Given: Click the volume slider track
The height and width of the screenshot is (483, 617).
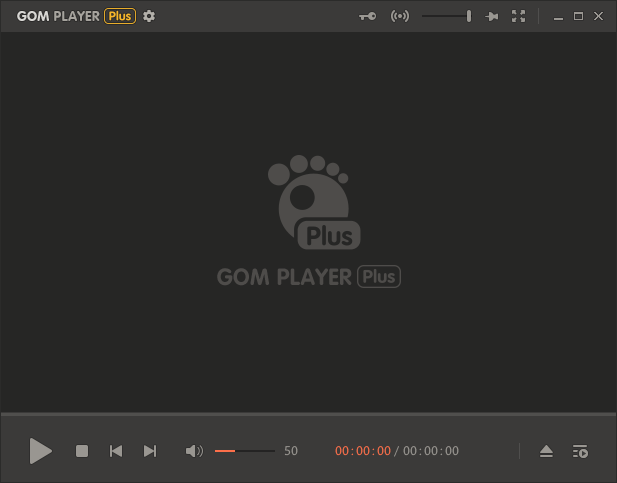Looking at the screenshot, I should click(244, 451).
